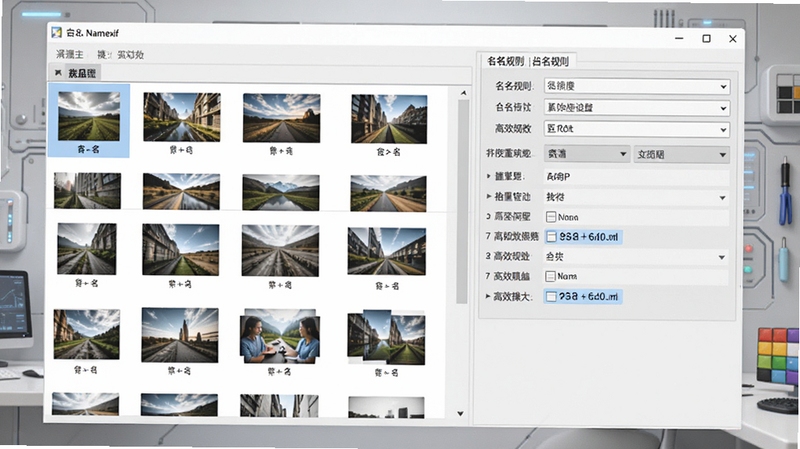The width and height of the screenshot is (800, 449).
Task: Toggle the '238 + 640.ml' checkbox in last row
Action: (551, 296)
